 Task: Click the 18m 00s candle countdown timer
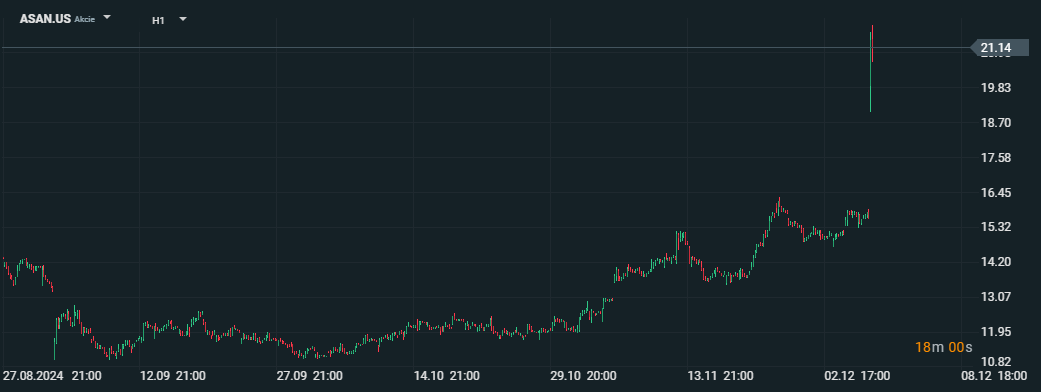coord(943,347)
